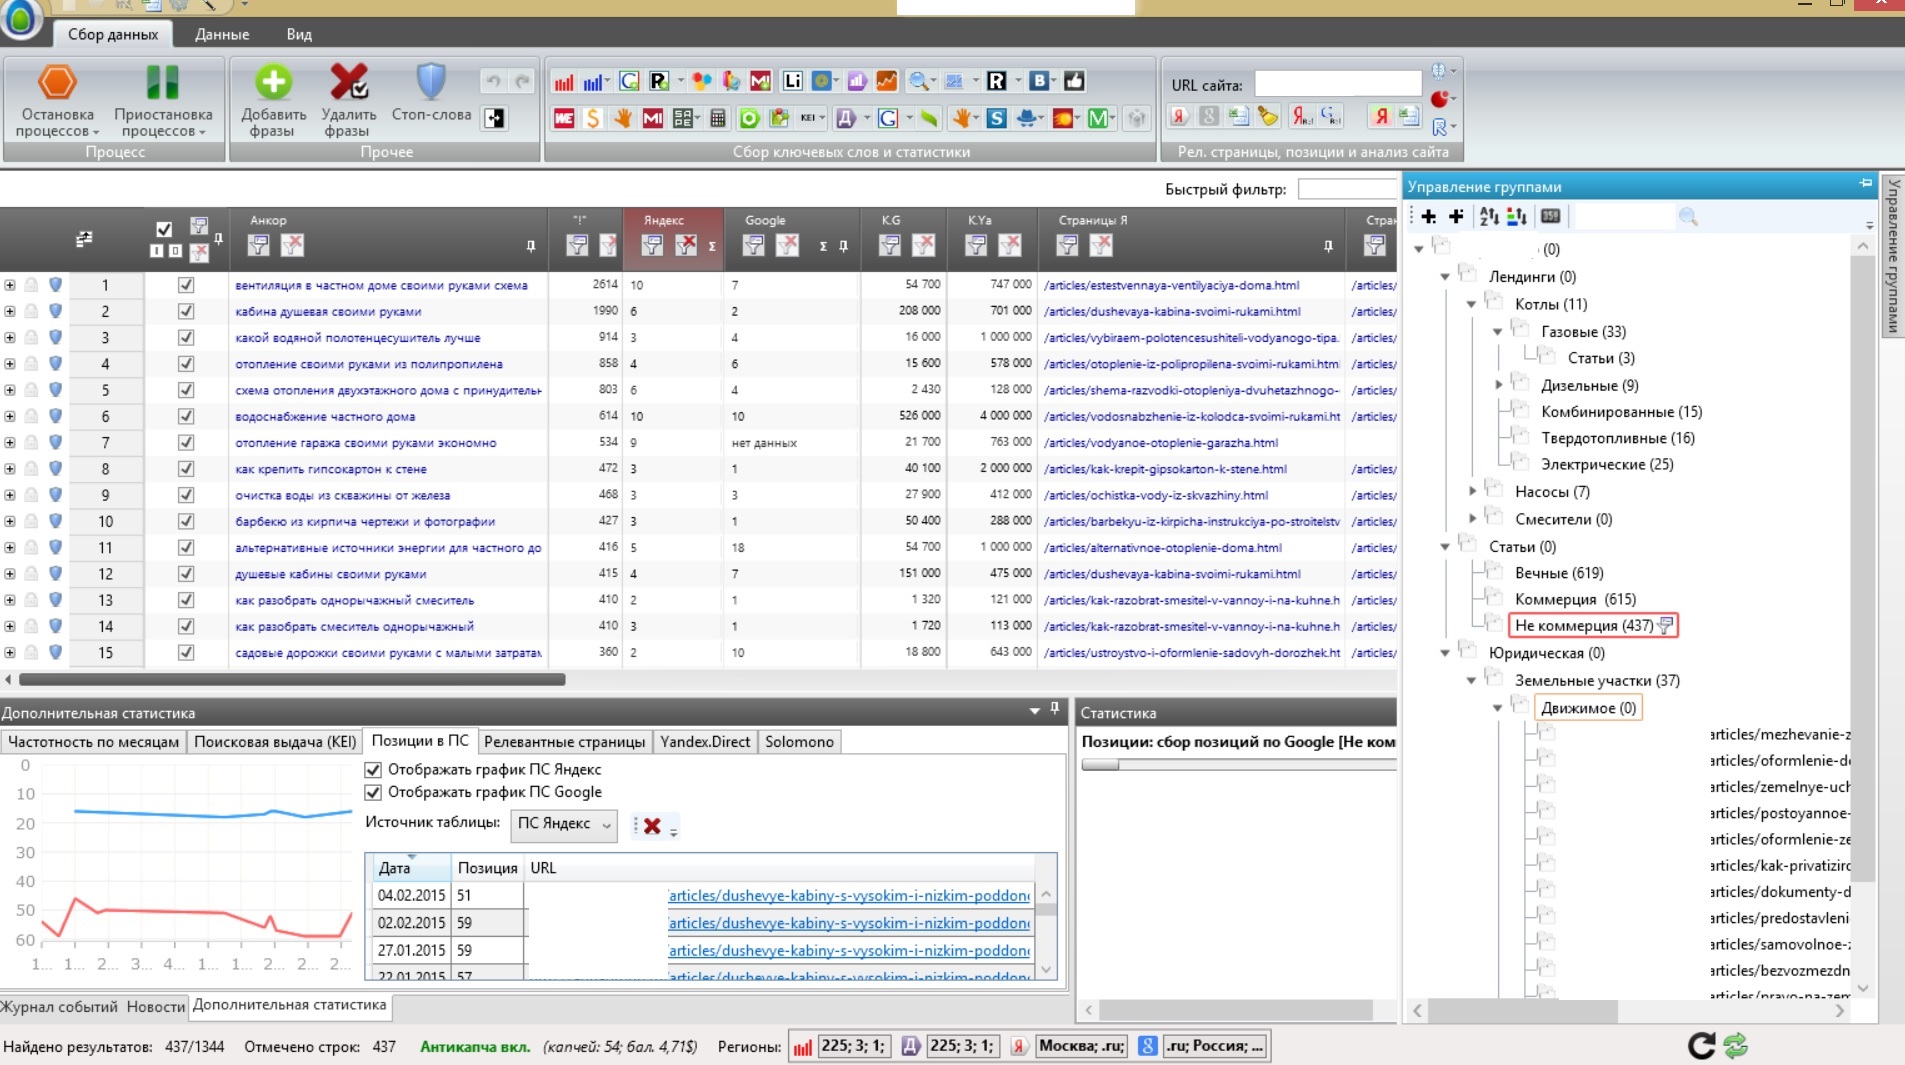
Task: Open the Поисковая выдача (KEI) tab
Action: [275, 742]
